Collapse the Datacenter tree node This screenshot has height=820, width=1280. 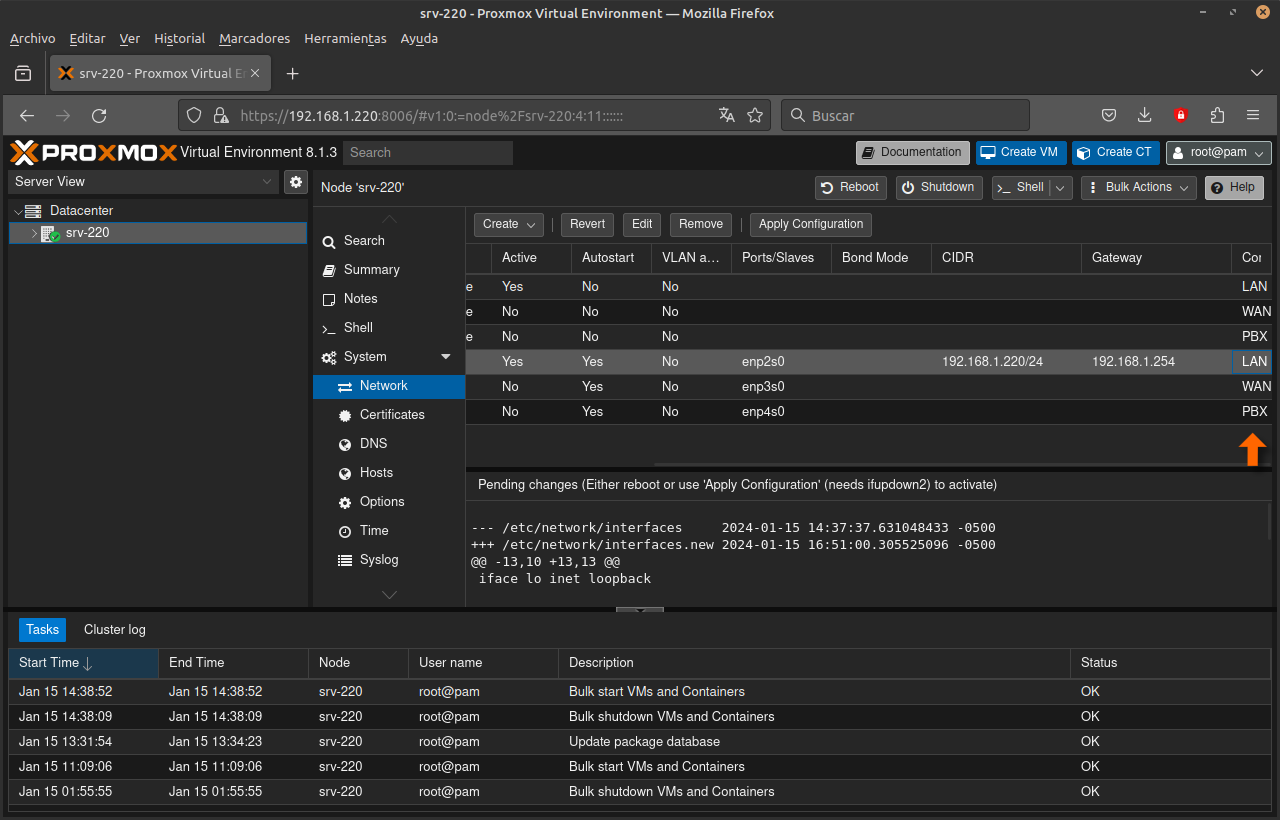coord(18,211)
